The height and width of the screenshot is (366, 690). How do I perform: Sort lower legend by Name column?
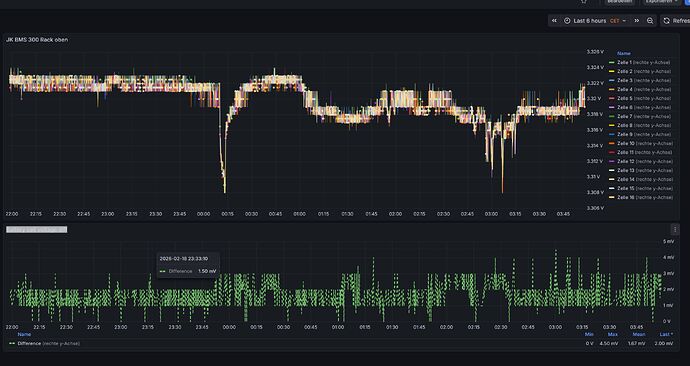(x=24, y=334)
